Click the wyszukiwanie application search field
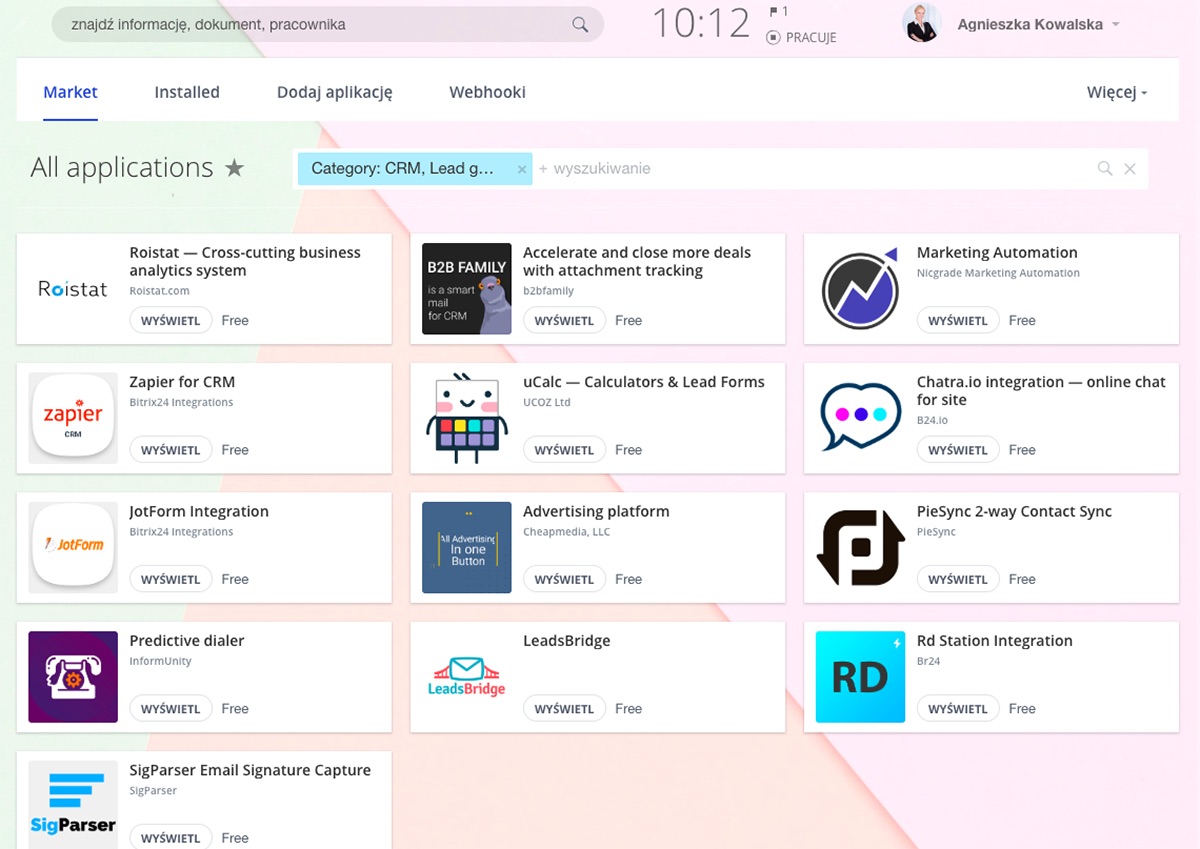Viewport: 1200px width, 849px height. coord(800,169)
